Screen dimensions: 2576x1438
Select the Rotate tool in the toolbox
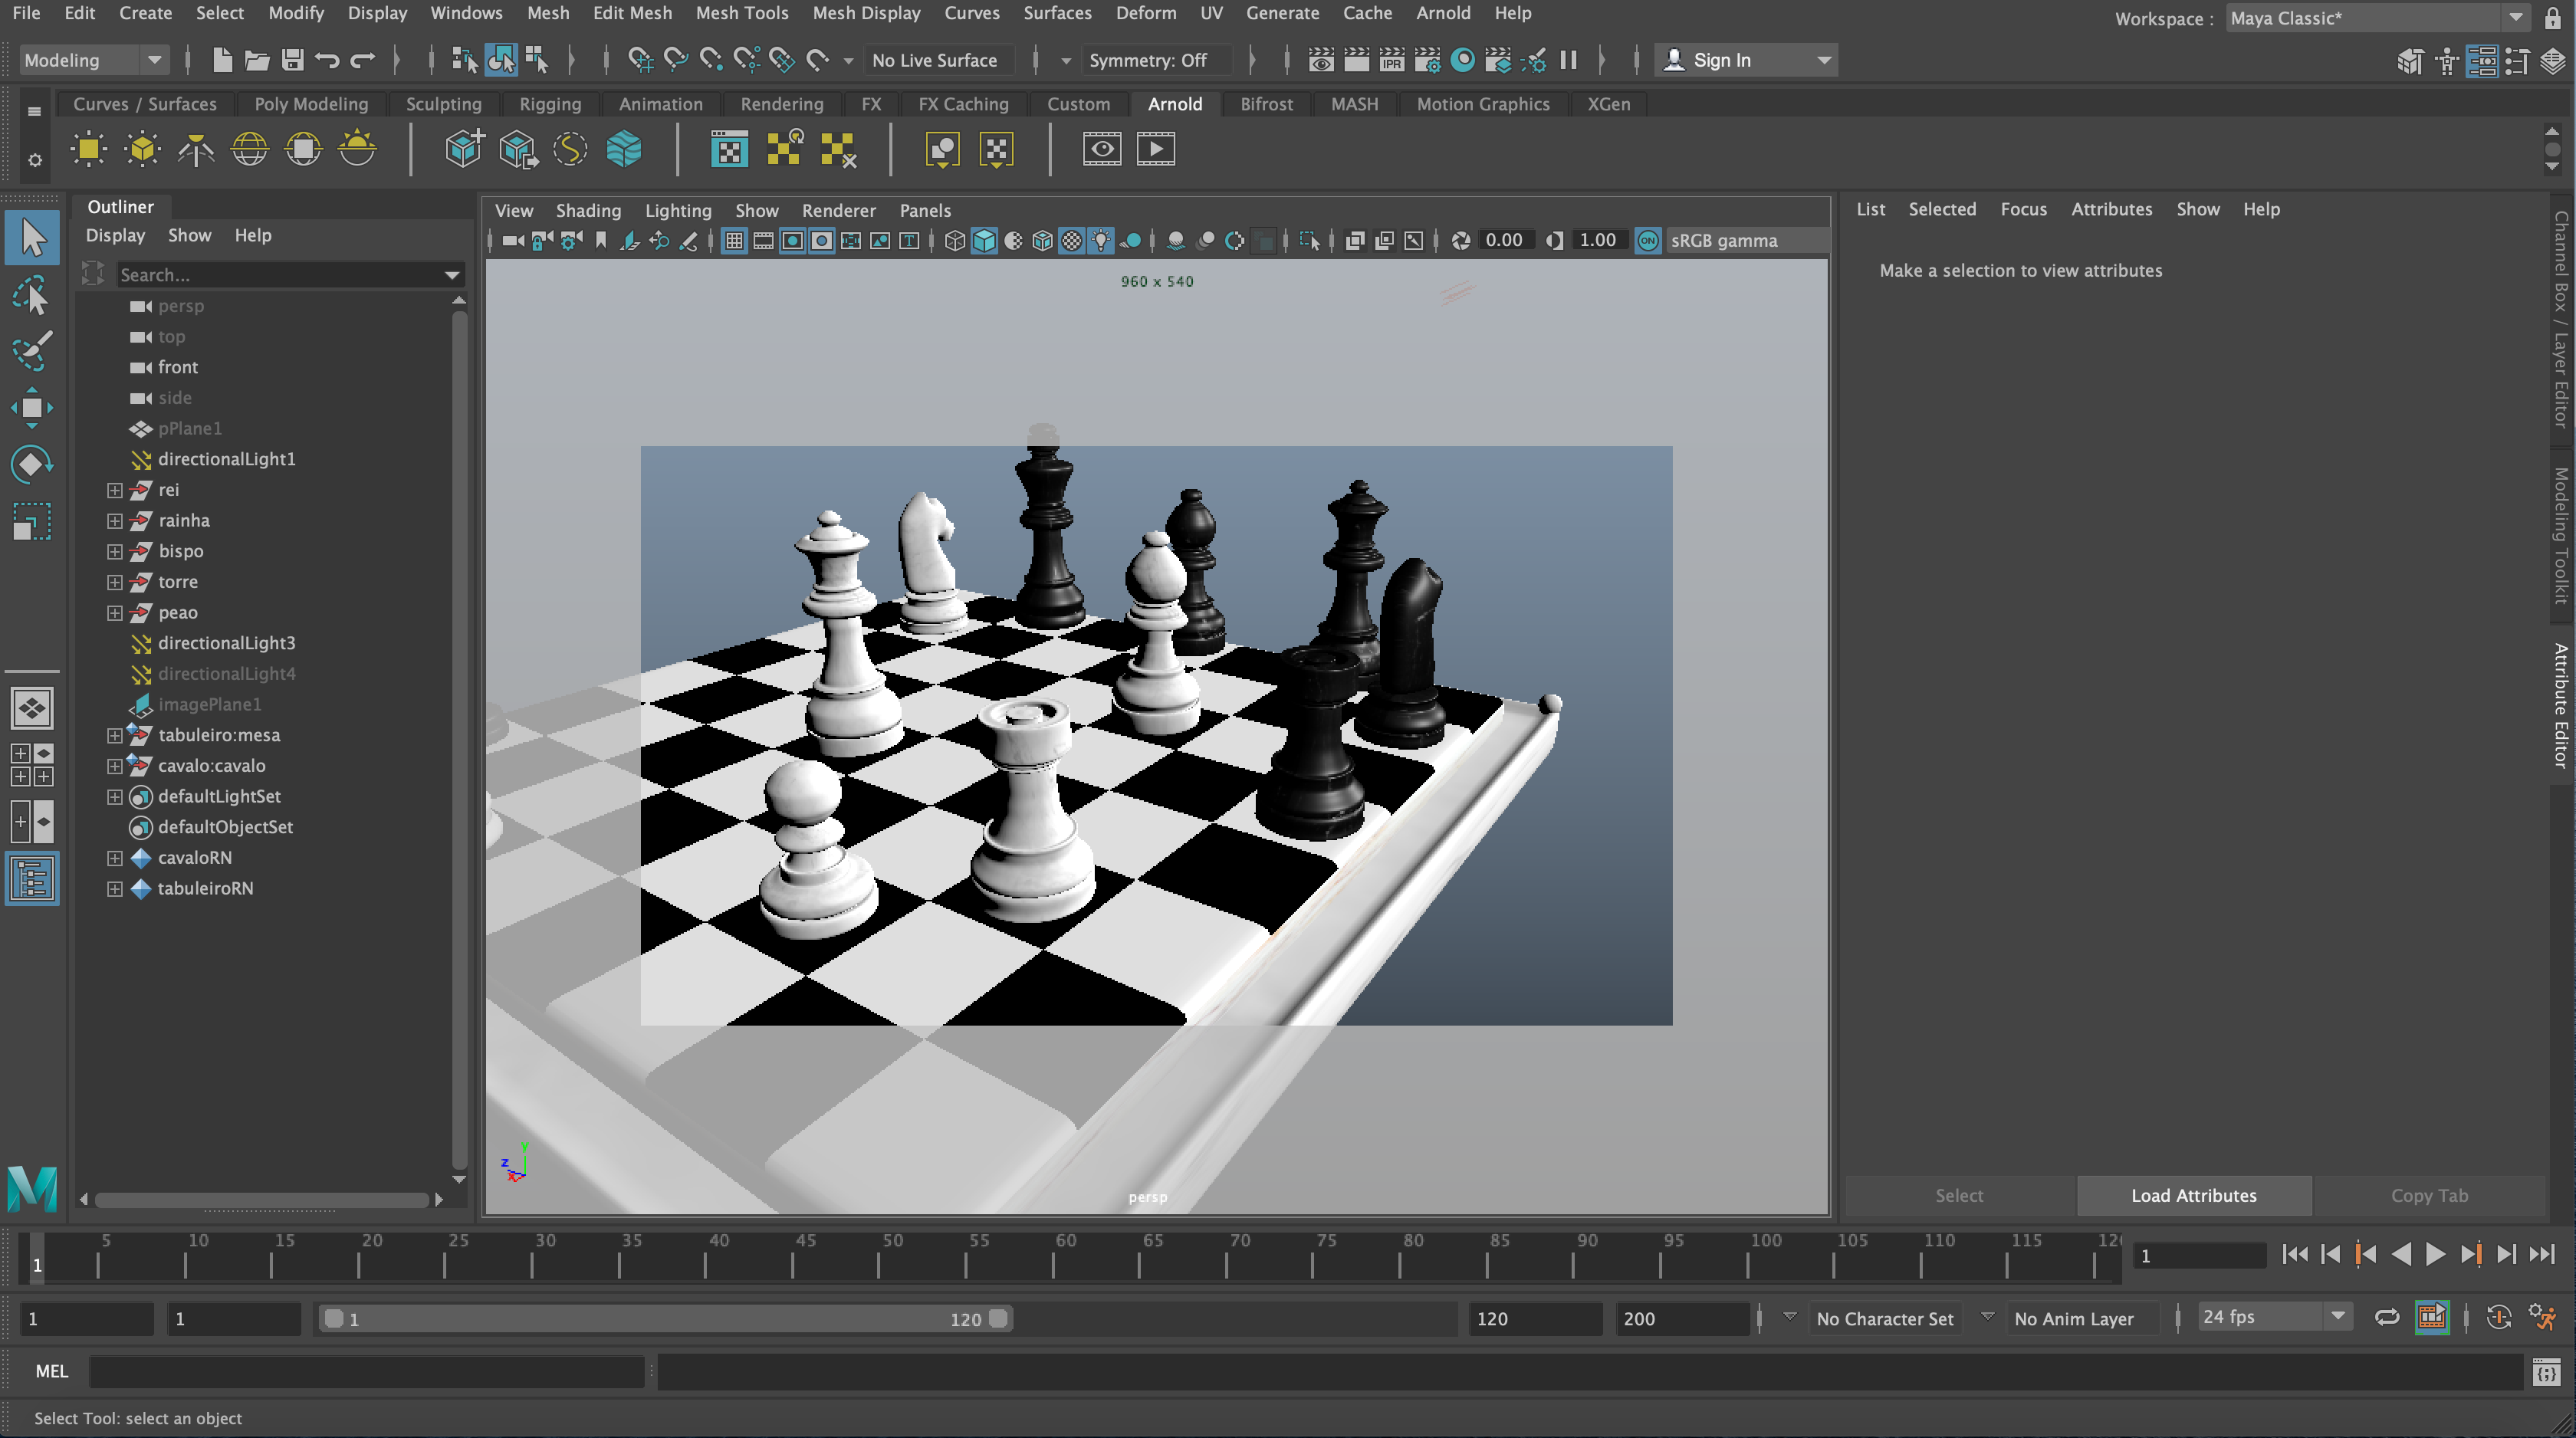[x=31, y=464]
